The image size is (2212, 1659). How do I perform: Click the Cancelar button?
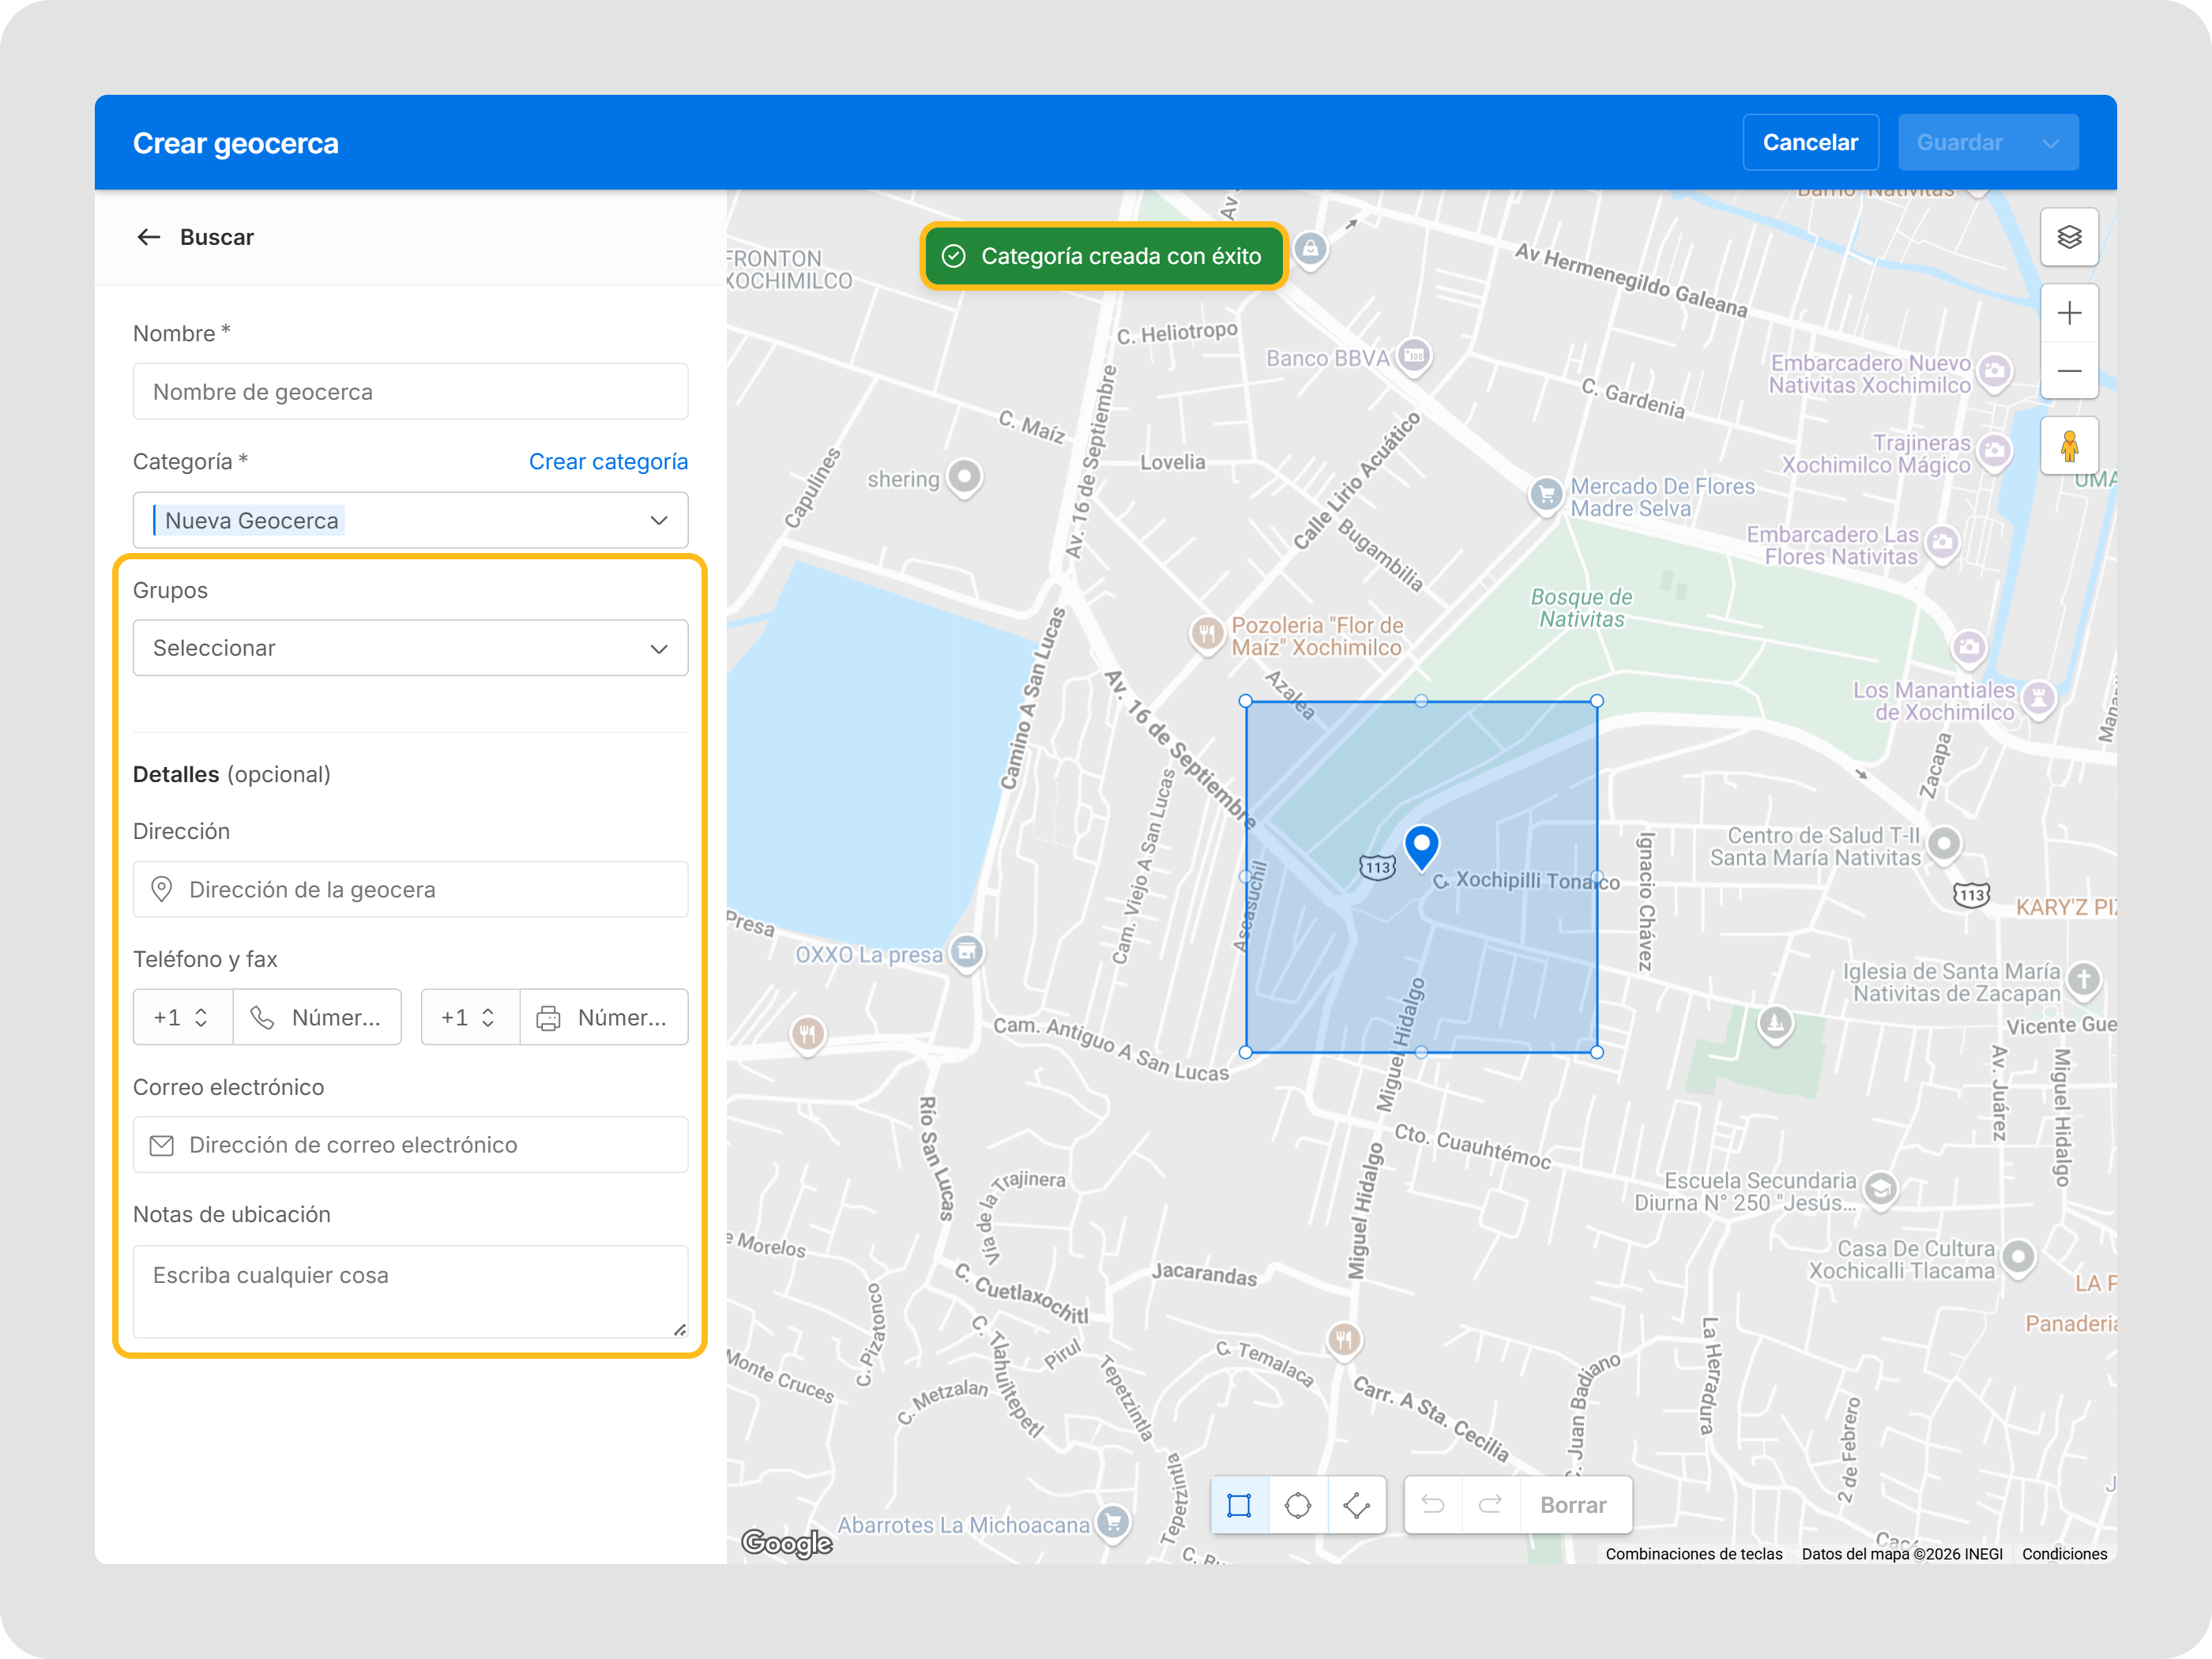point(1809,143)
